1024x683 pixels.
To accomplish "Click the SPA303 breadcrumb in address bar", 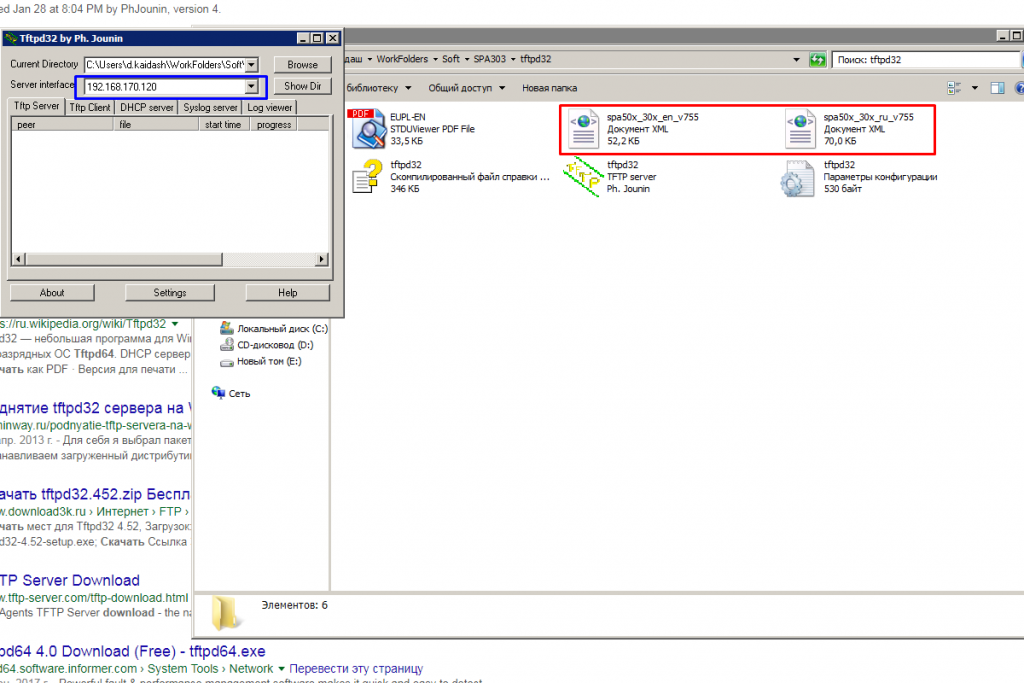I will click(x=490, y=59).
